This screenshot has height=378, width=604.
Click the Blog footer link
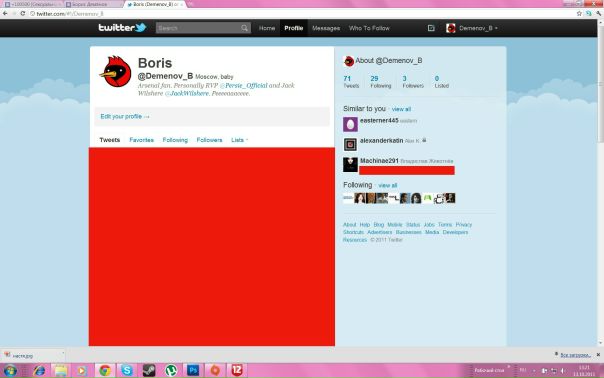coord(379,225)
